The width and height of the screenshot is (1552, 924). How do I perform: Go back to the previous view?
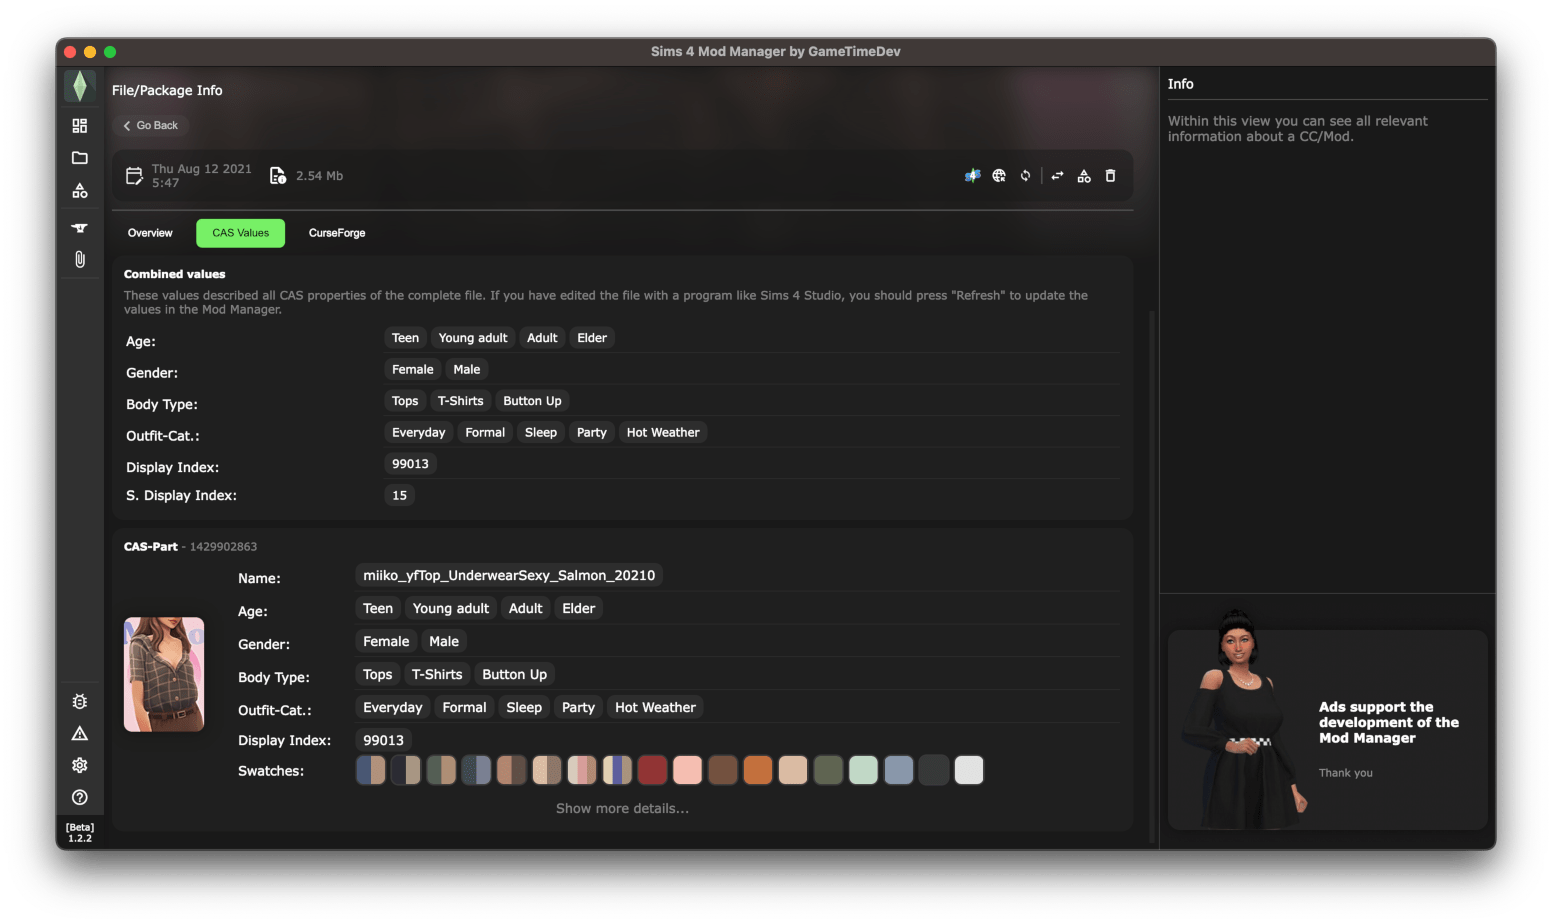coord(151,125)
